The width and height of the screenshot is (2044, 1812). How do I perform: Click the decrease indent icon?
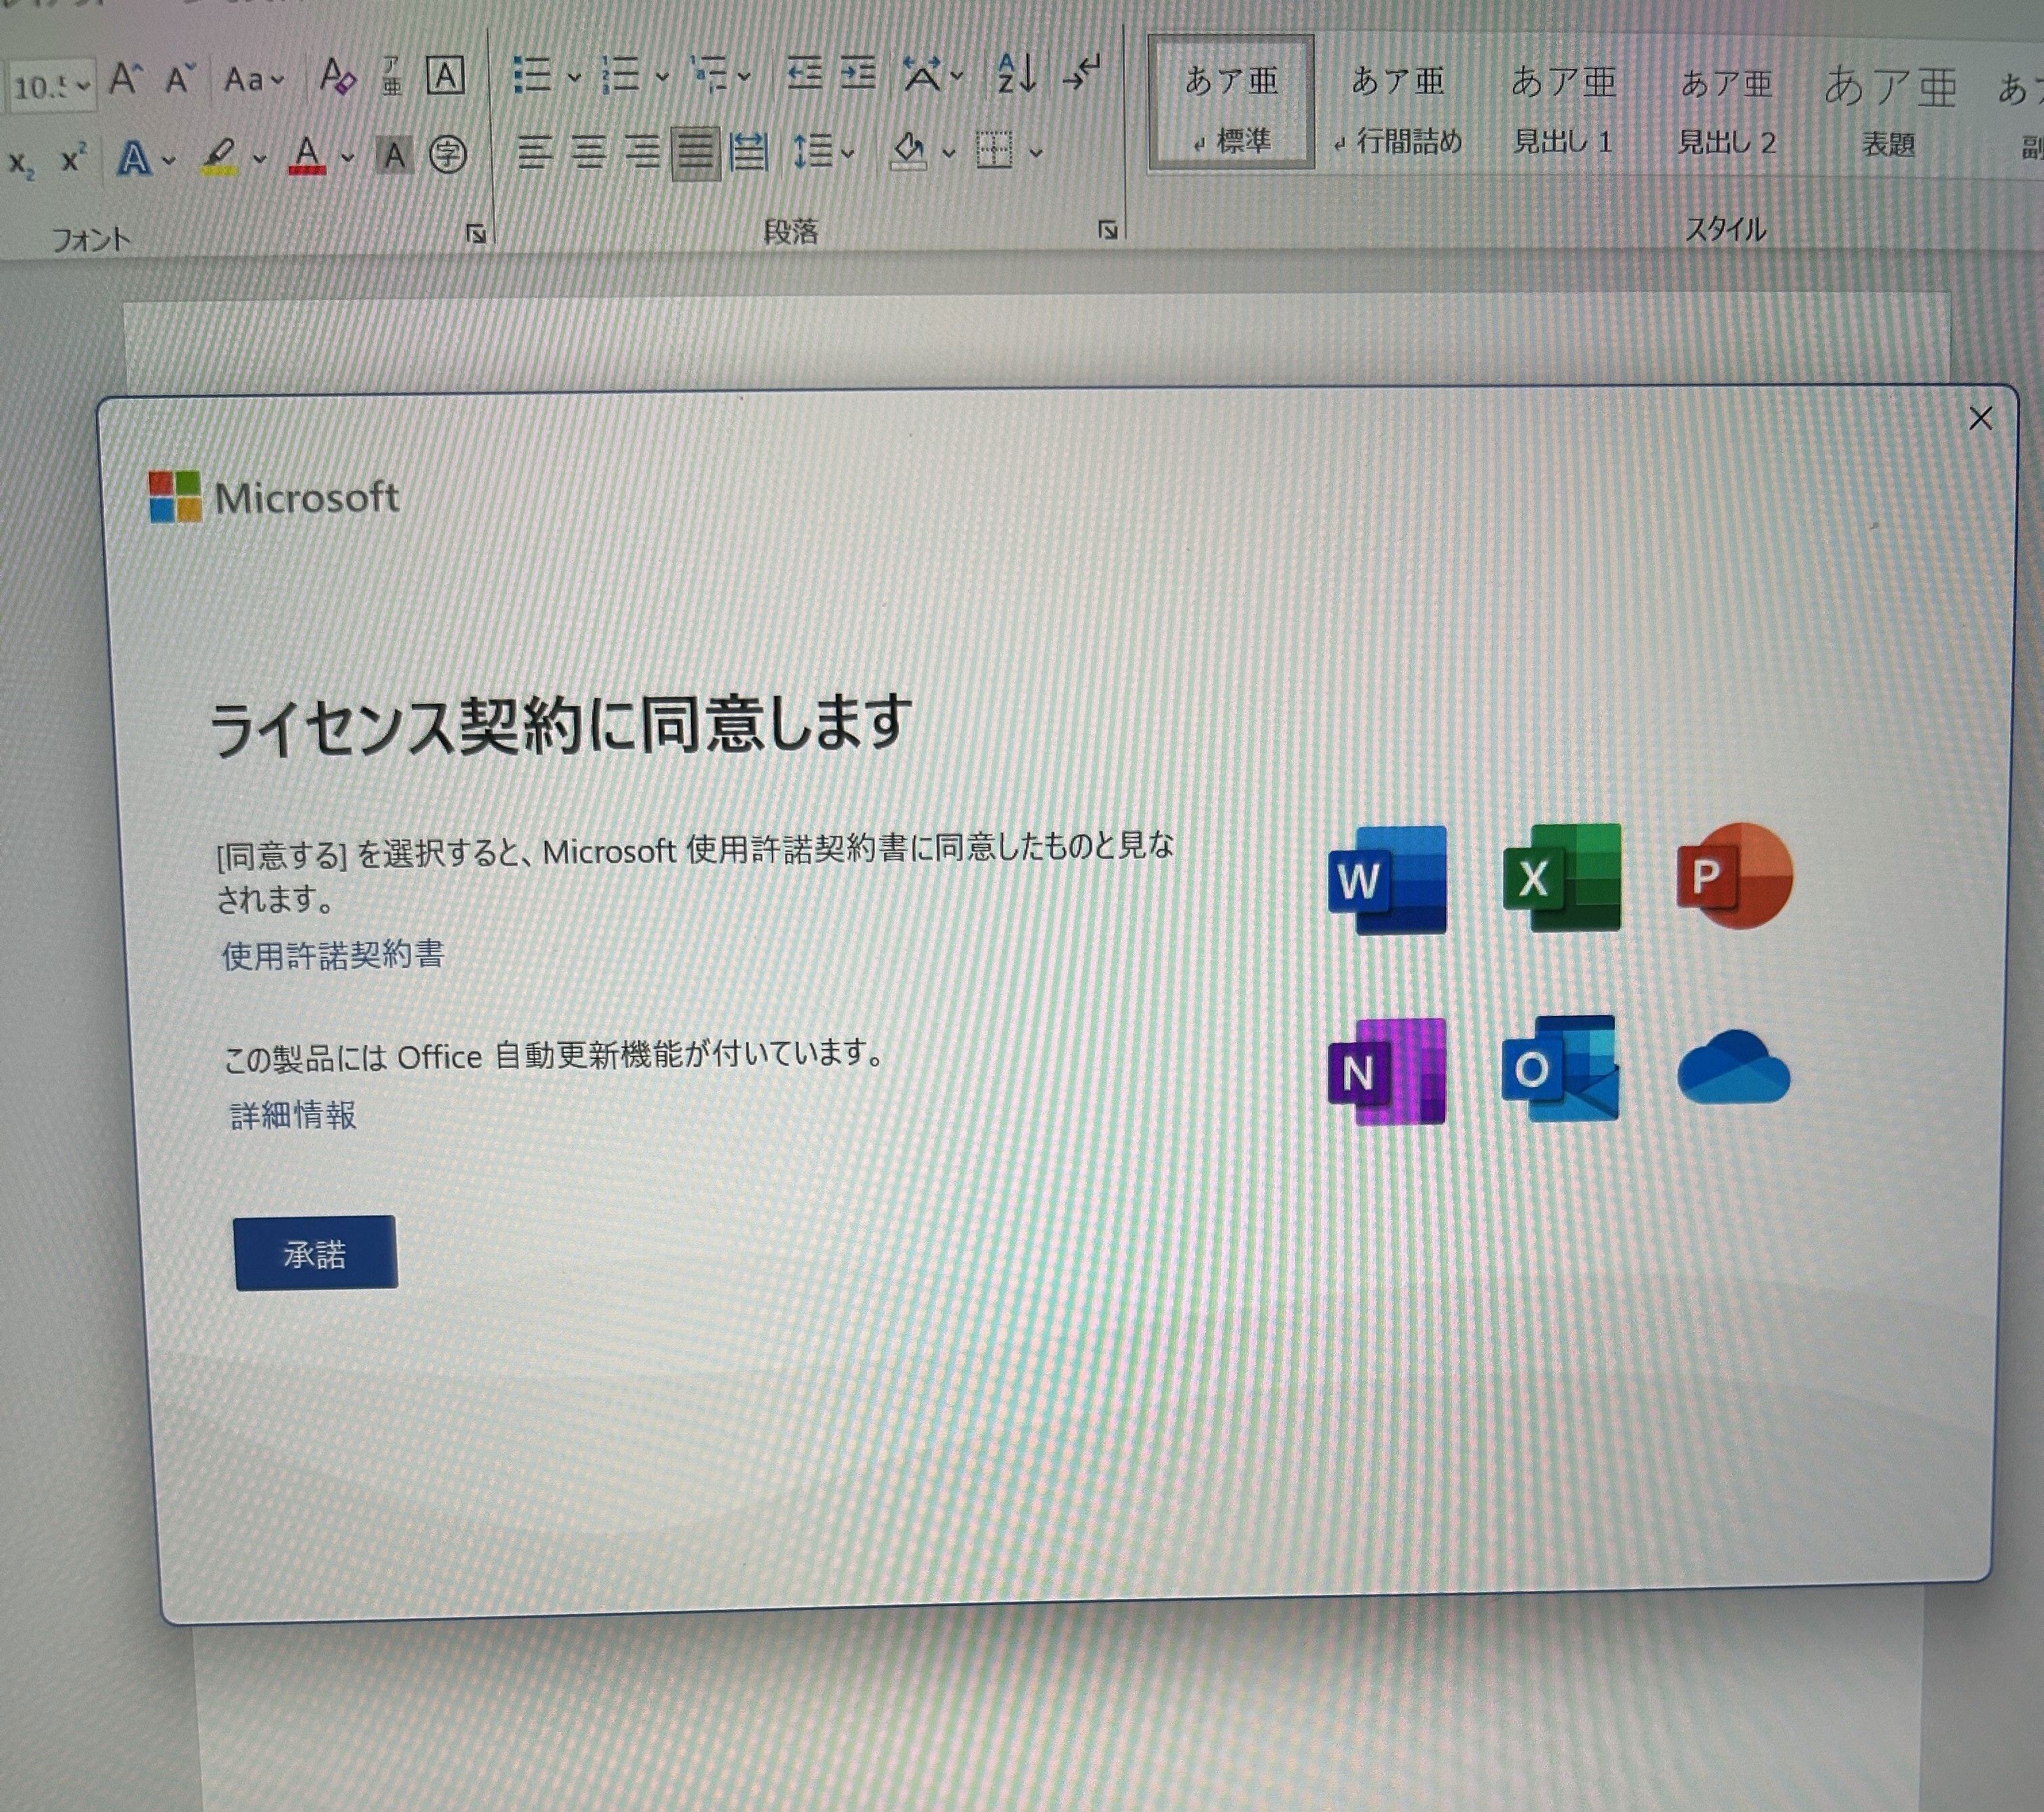click(804, 74)
